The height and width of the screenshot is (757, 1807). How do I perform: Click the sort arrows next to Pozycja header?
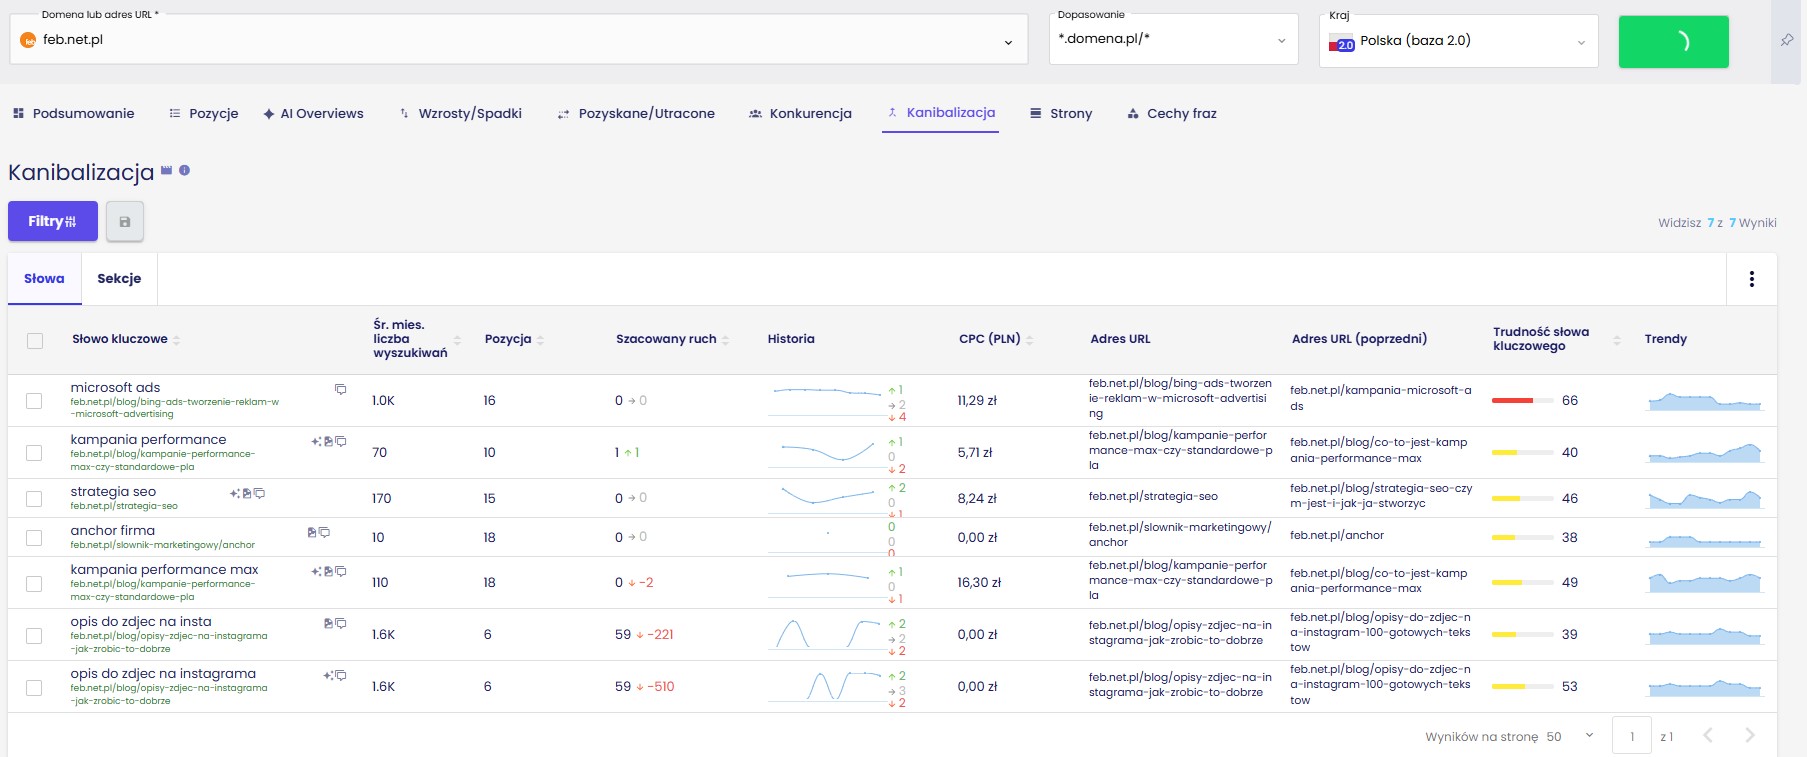coord(540,340)
